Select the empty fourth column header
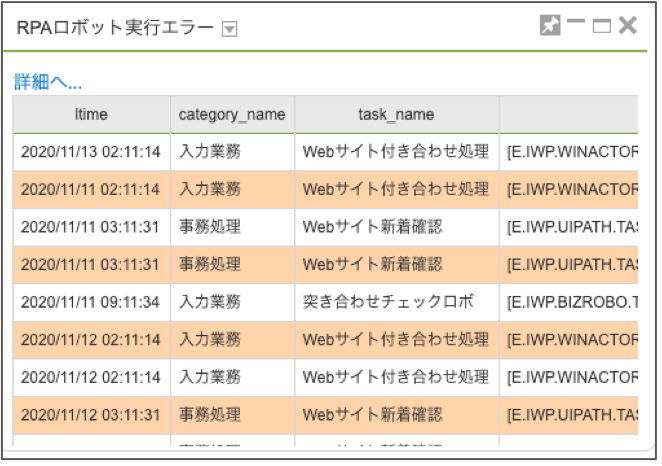The width and height of the screenshot is (662, 466). click(x=569, y=114)
